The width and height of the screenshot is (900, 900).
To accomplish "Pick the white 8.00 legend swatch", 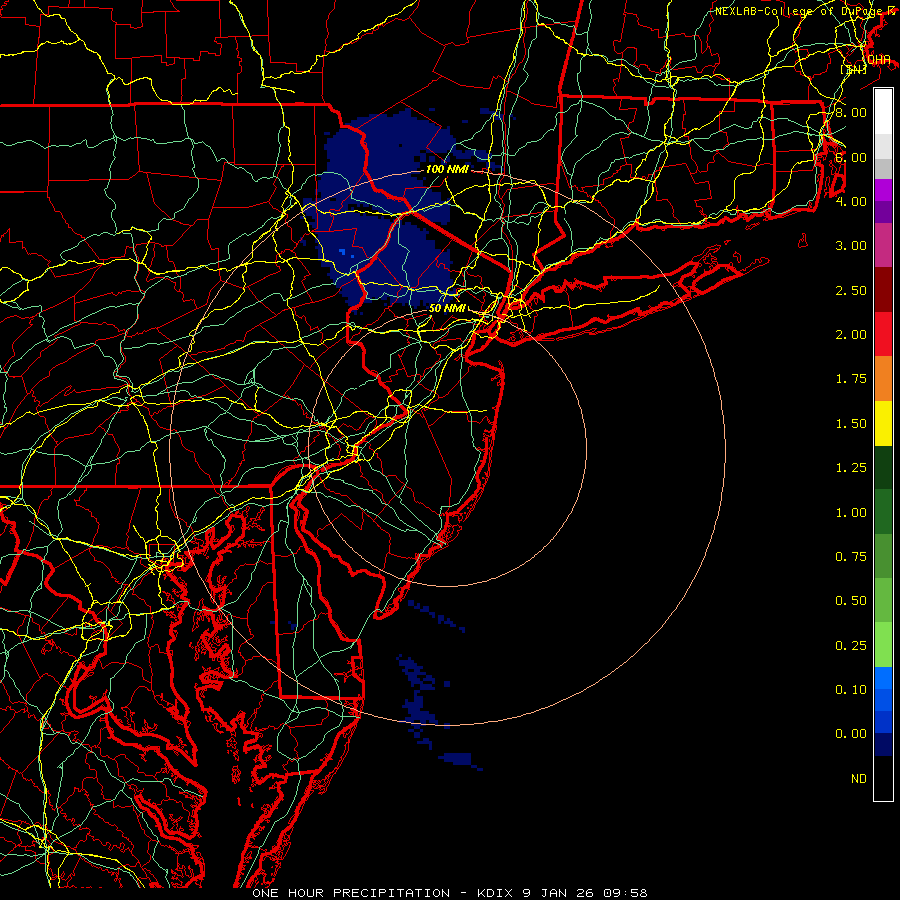I will click(883, 112).
